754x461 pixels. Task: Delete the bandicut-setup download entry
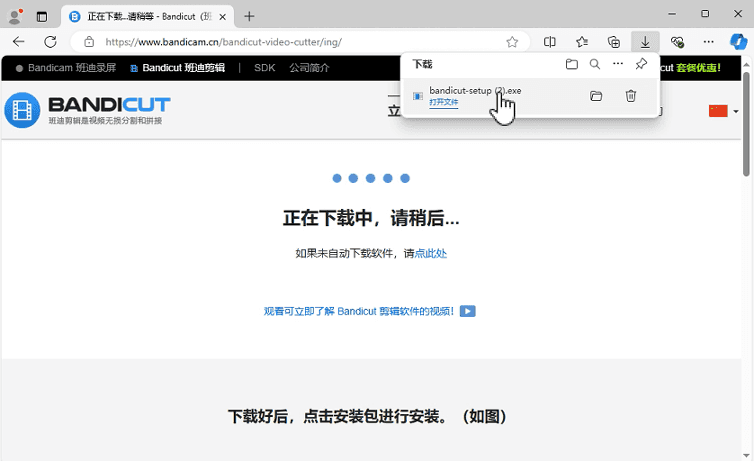pos(630,96)
